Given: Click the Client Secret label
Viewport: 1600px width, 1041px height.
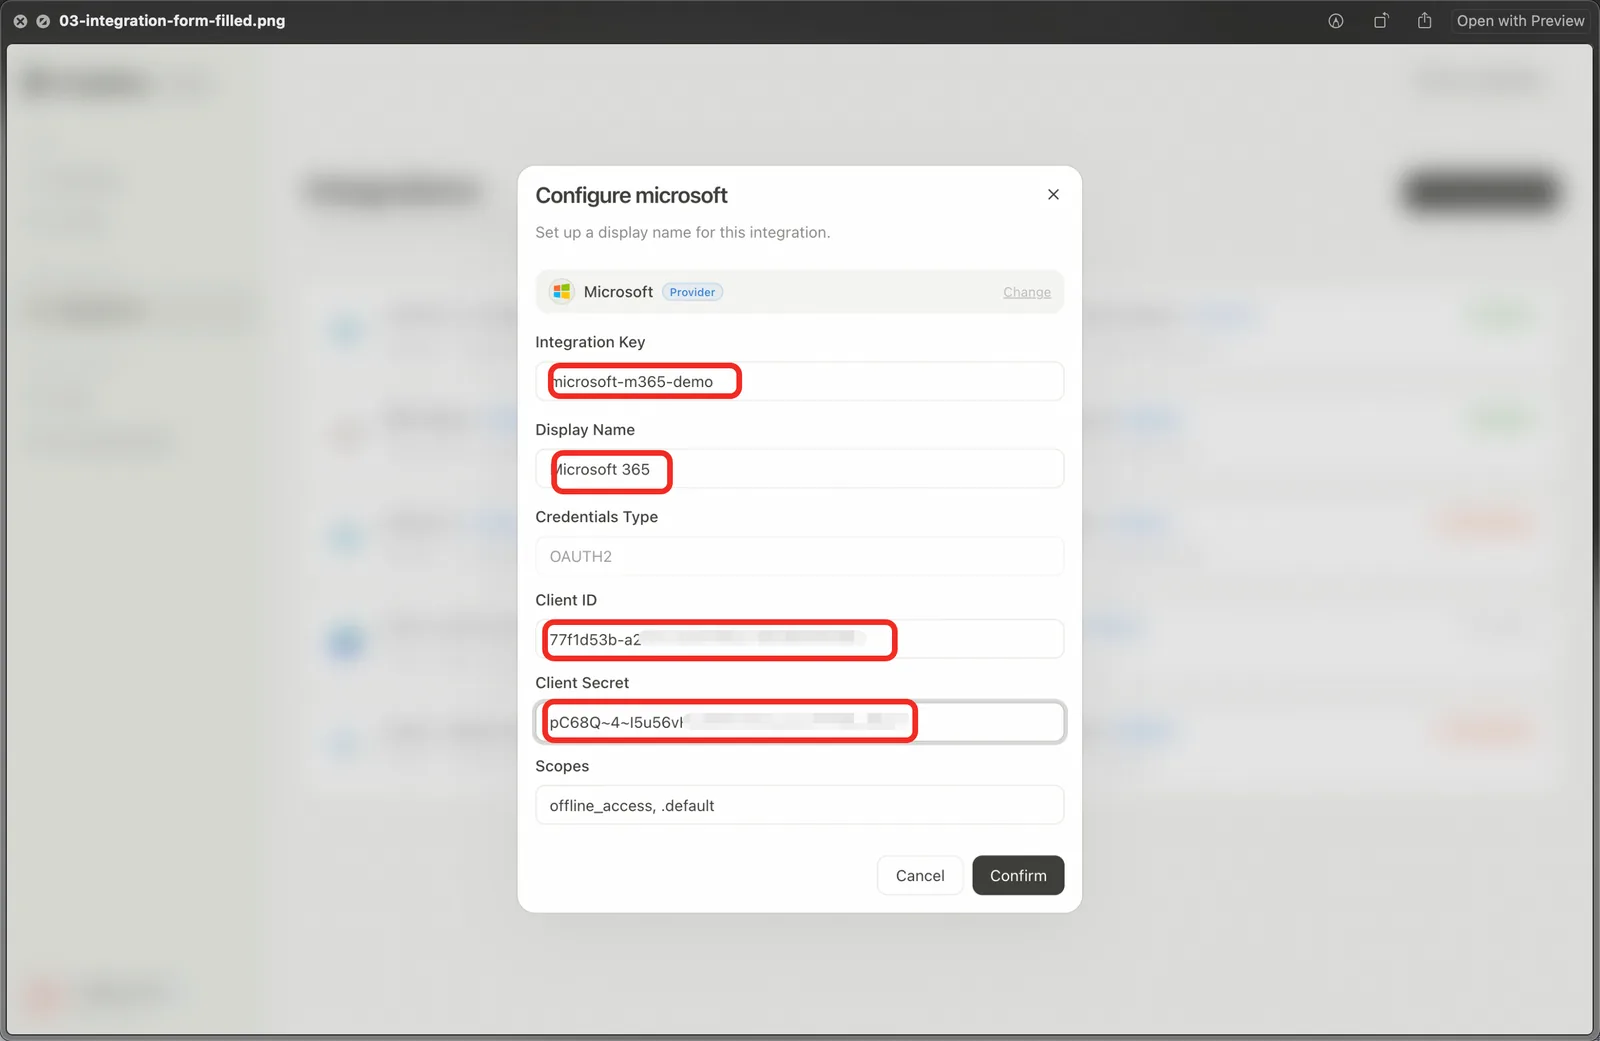Looking at the screenshot, I should pyautogui.click(x=582, y=683).
